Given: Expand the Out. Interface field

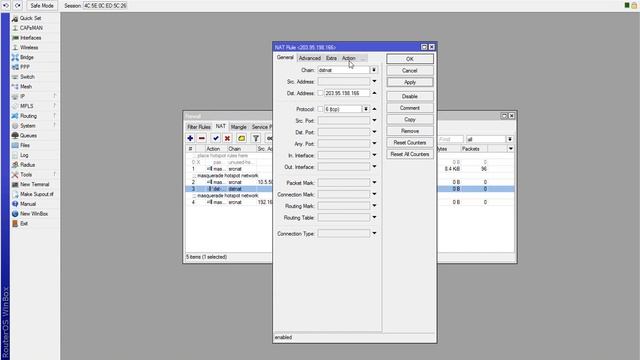Looking at the screenshot, I should [374, 167].
